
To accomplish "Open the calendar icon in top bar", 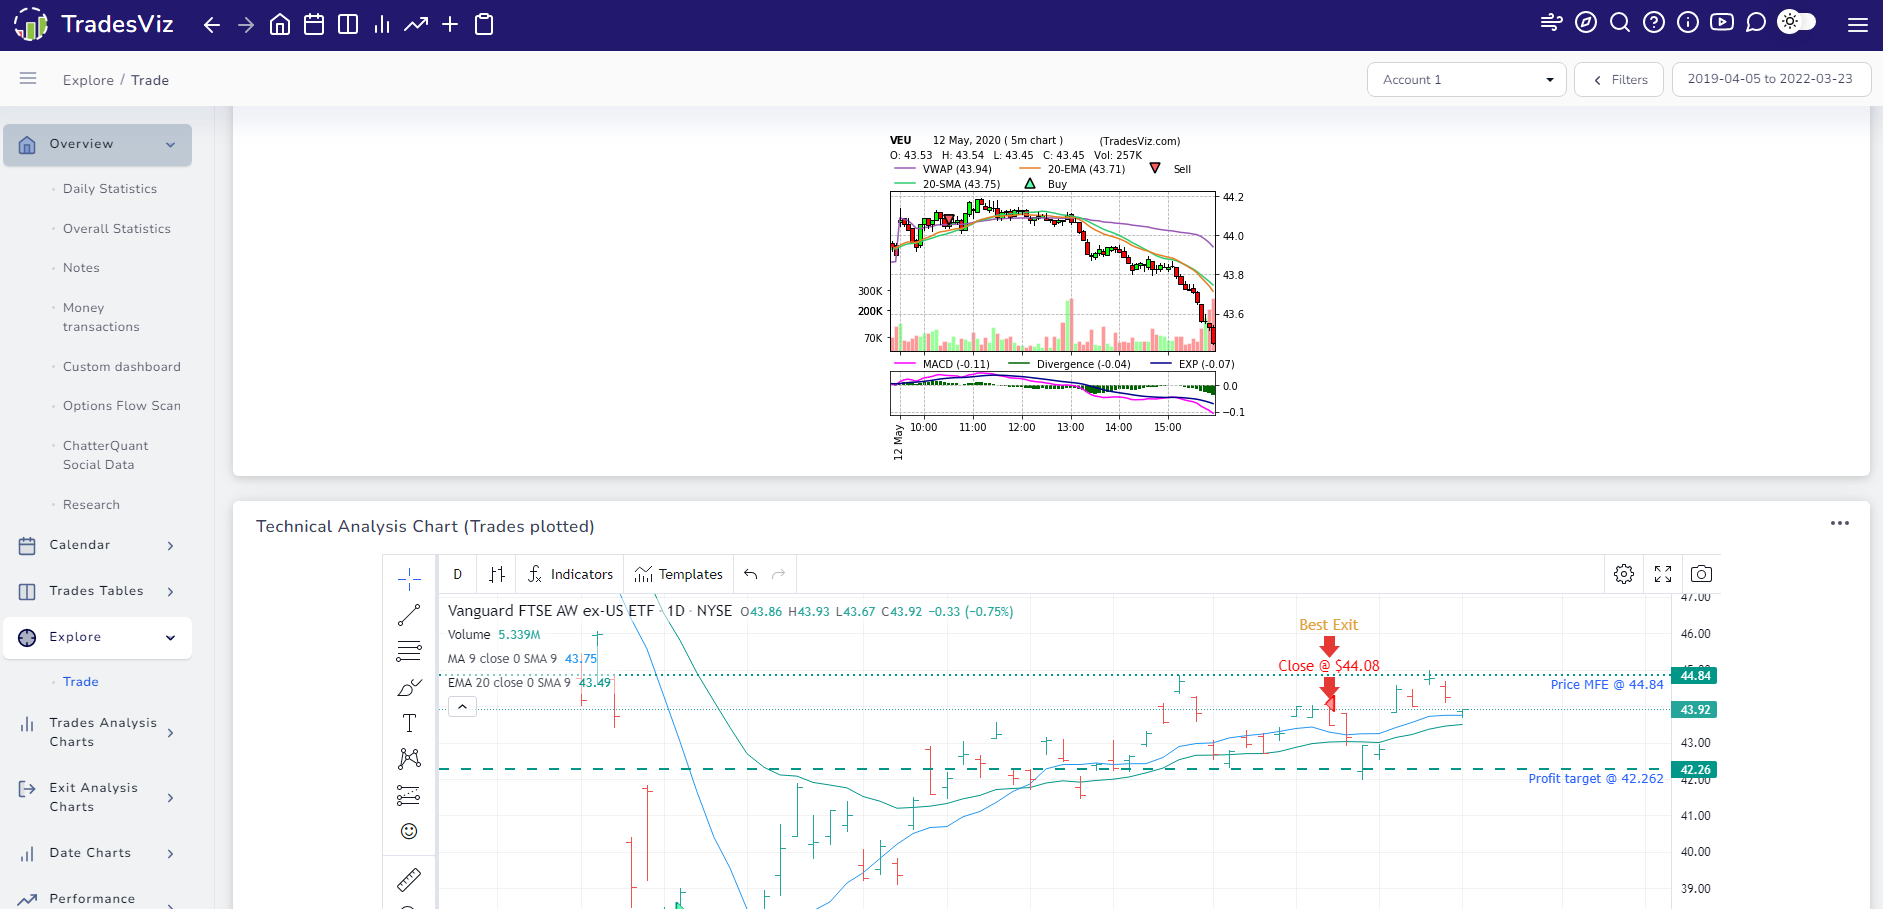I will (314, 25).
